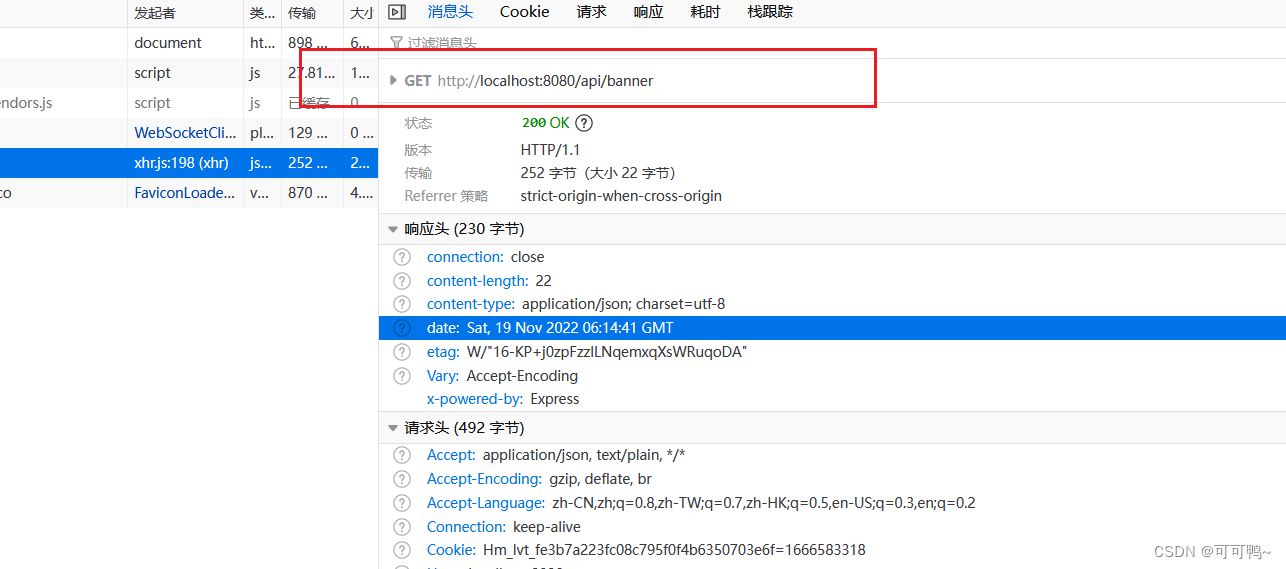Open help icon beside the Accept-Language header
The image size is (1286, 569).
click(402, 503)
